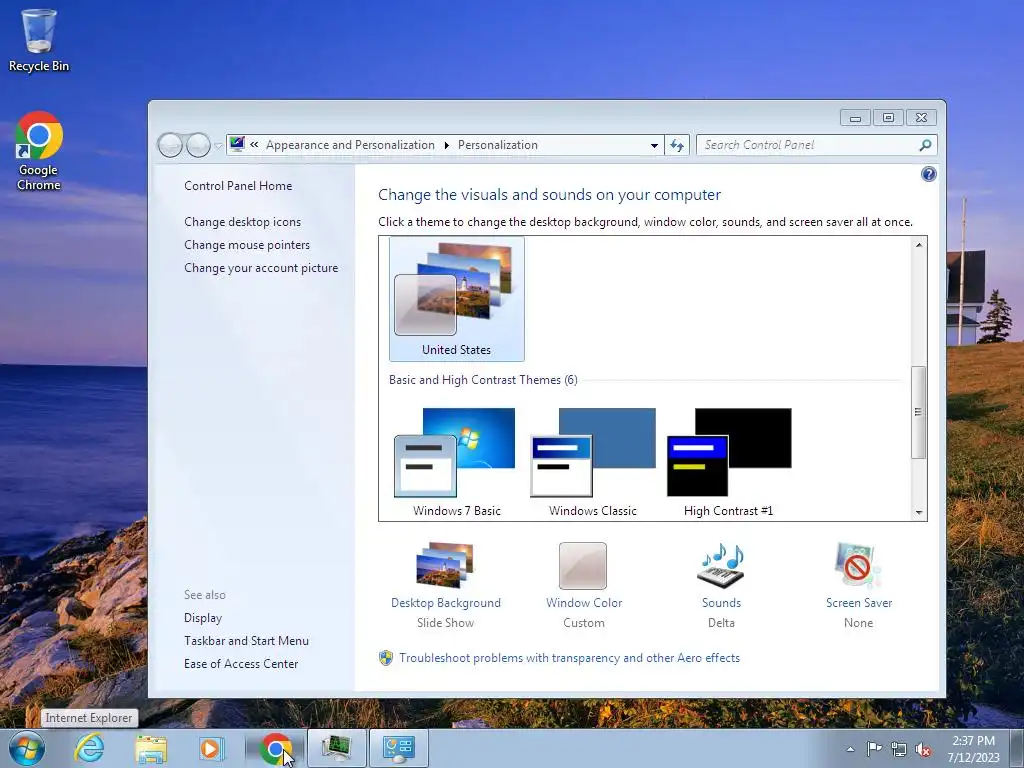
Task: Go to Appearance and Personalization breadcrumb
Action: click(350, 145)
